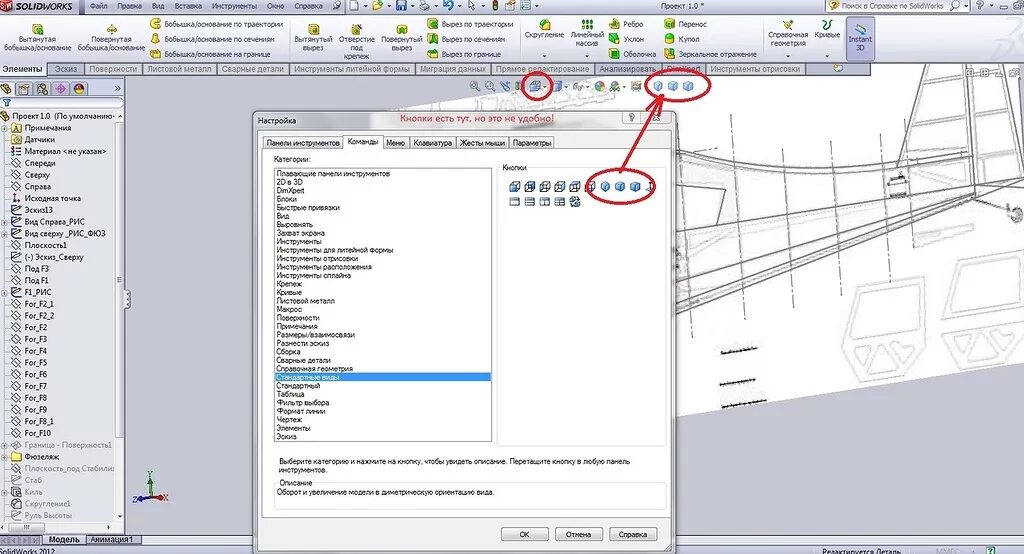The height and width of the screenshot is (554, 1024).
Task: Click the normal-to view icon in Кнопки
Action: click(x=649, y=187)
